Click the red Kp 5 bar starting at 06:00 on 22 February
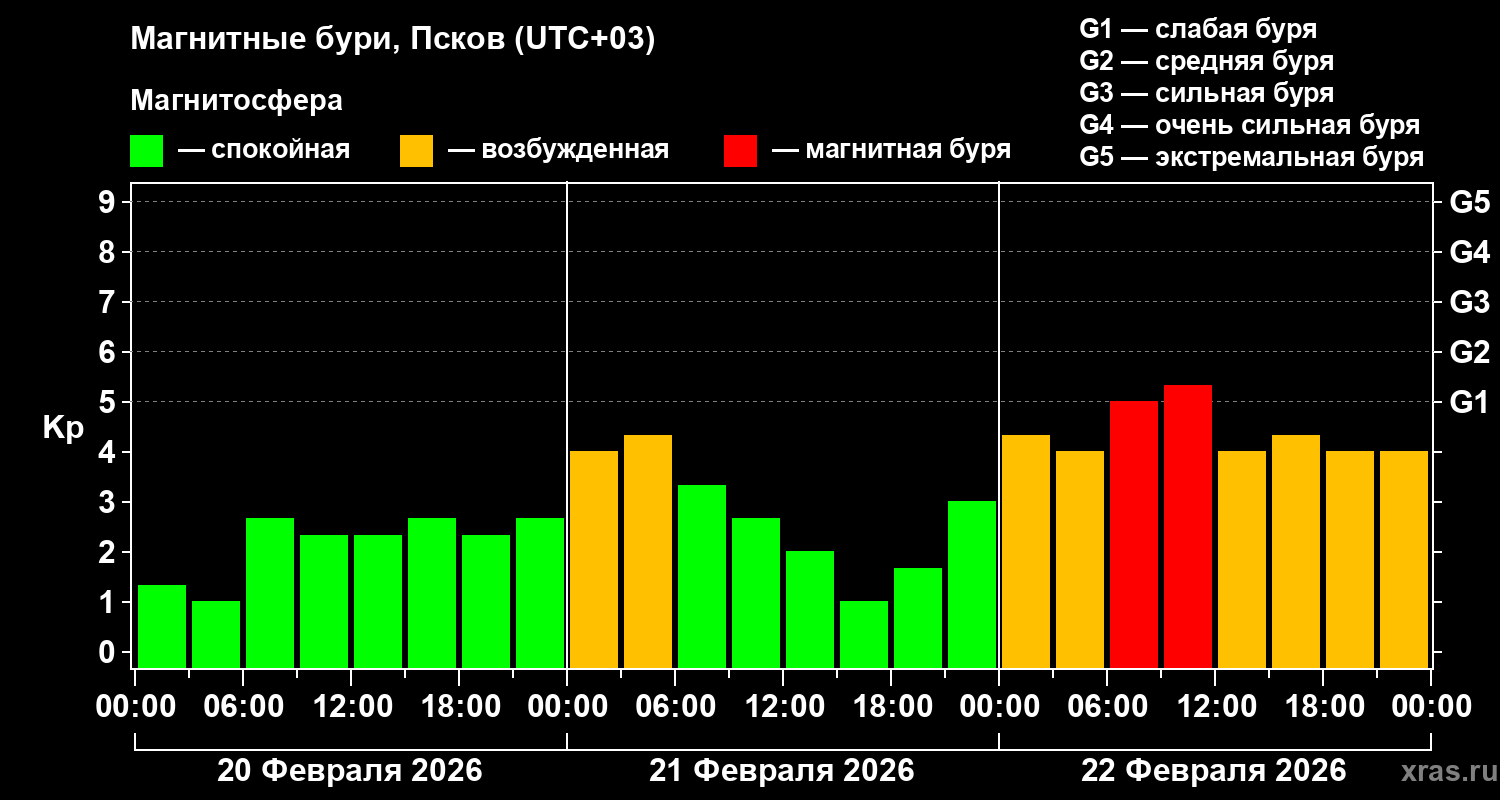This screenshot has height=800, width=1500. click(x=1134, y=534)
